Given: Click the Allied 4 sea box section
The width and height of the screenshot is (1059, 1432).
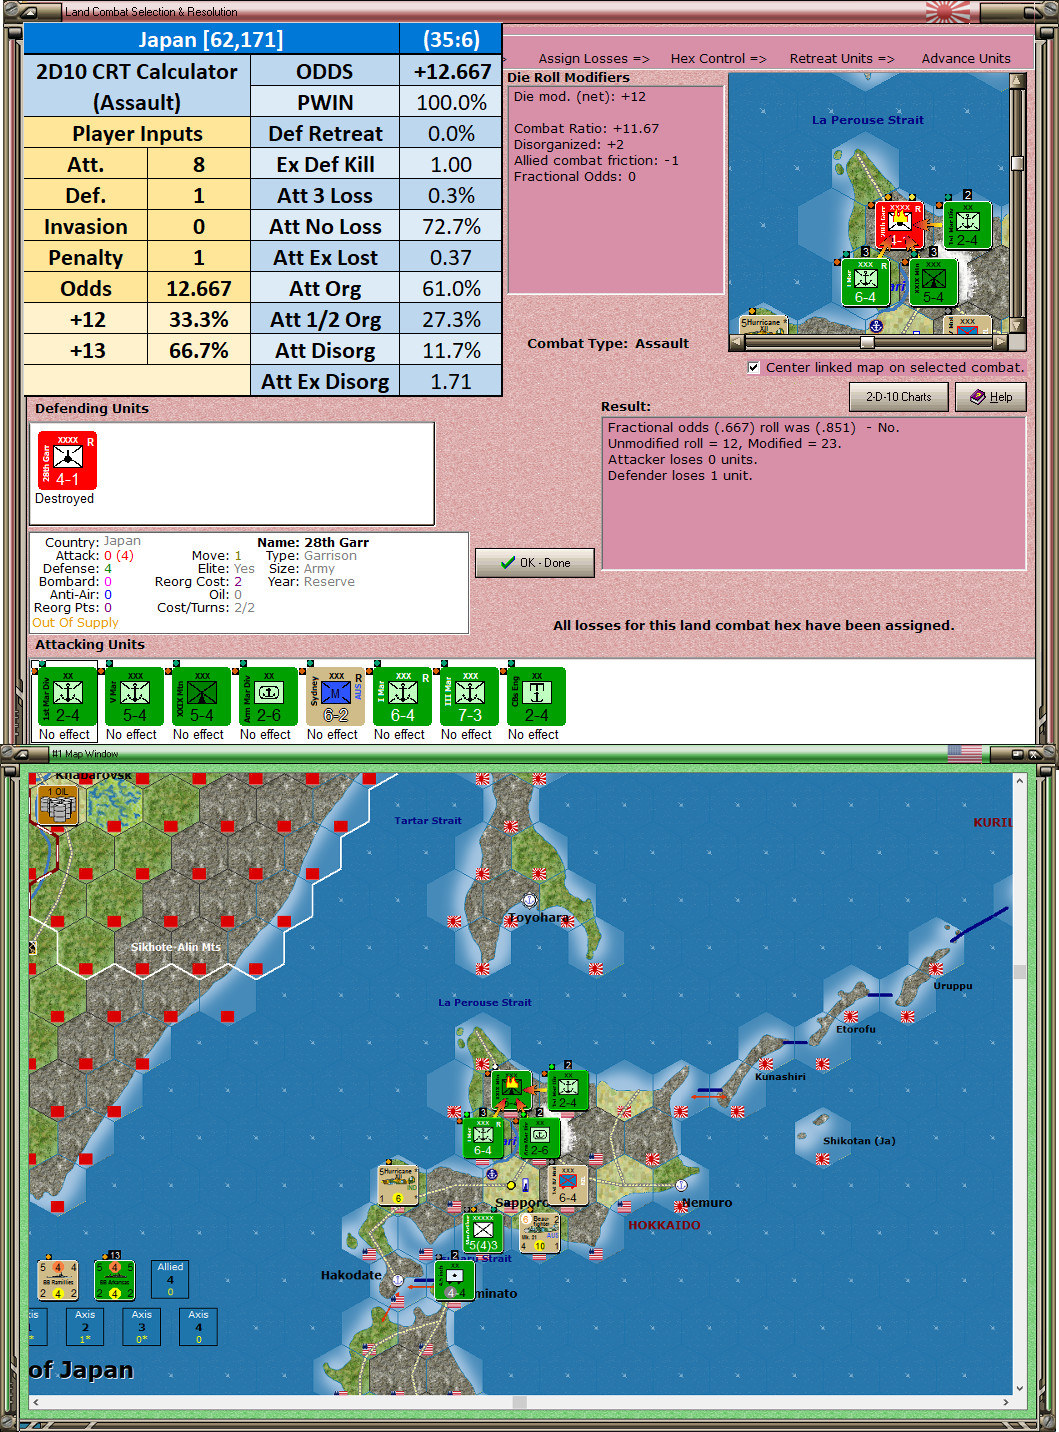Looking at the screenshot, I should tap(170, 1280).
